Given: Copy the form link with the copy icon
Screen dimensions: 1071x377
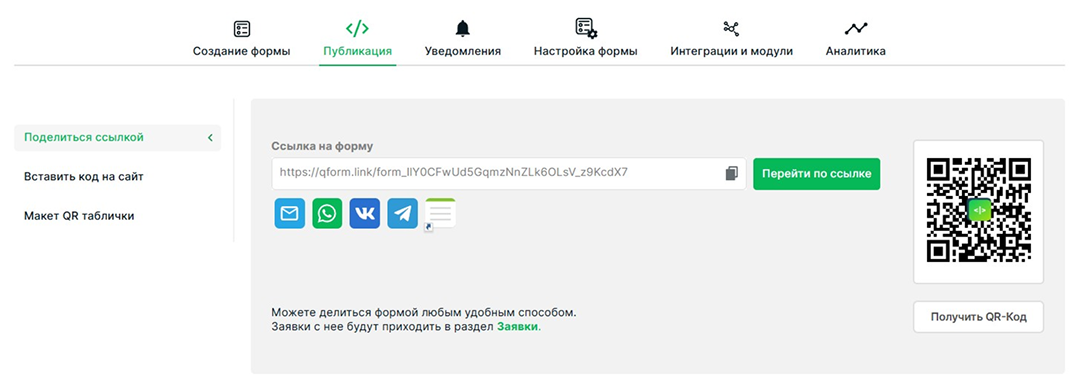Looking at the screenshot, I should point(732,173).
